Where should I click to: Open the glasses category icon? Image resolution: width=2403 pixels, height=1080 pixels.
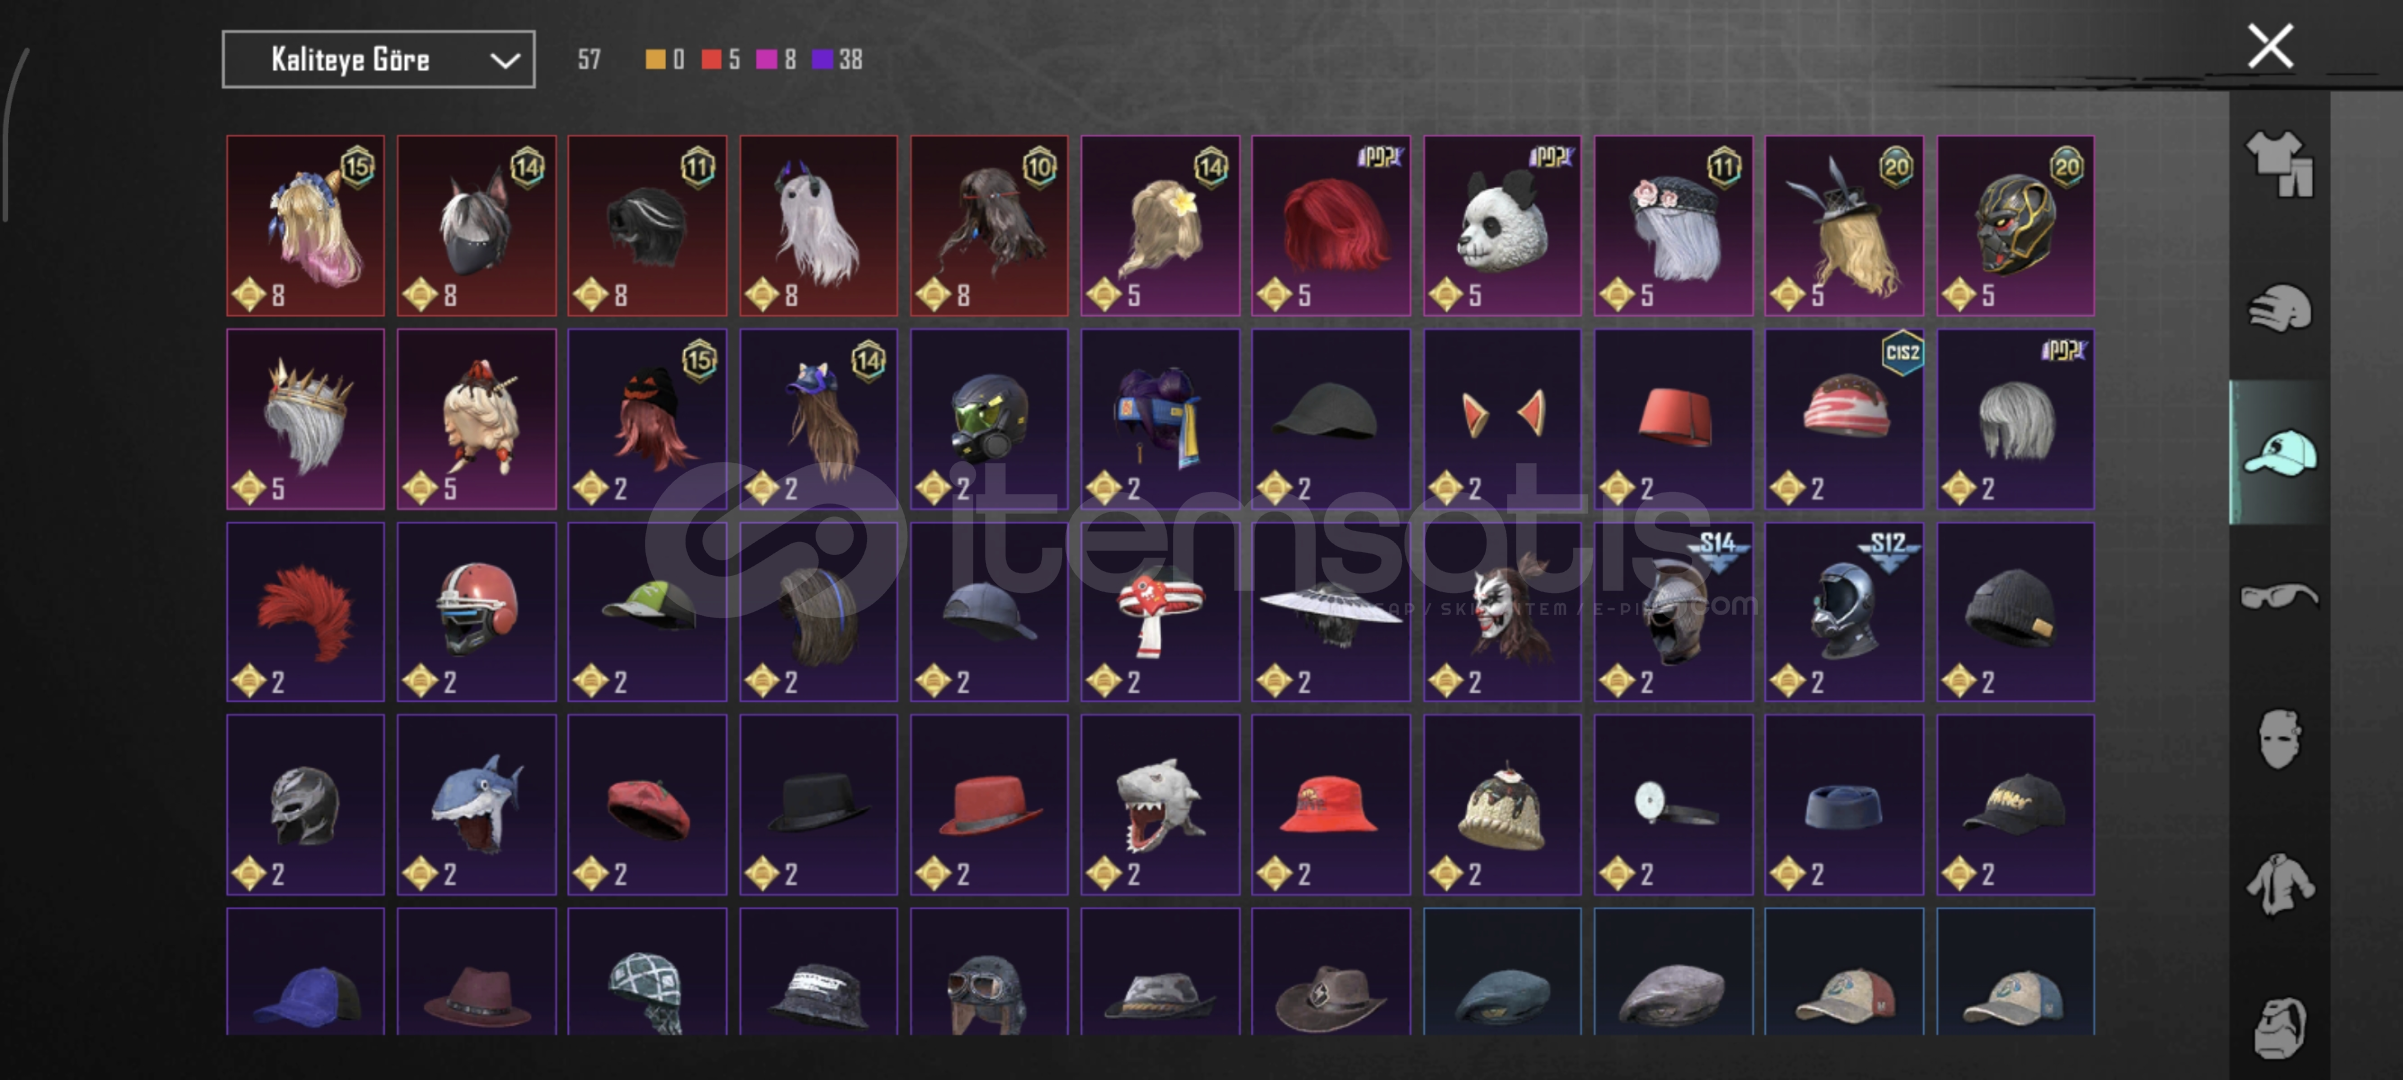pyautogui.click(x=2279, y=596)
